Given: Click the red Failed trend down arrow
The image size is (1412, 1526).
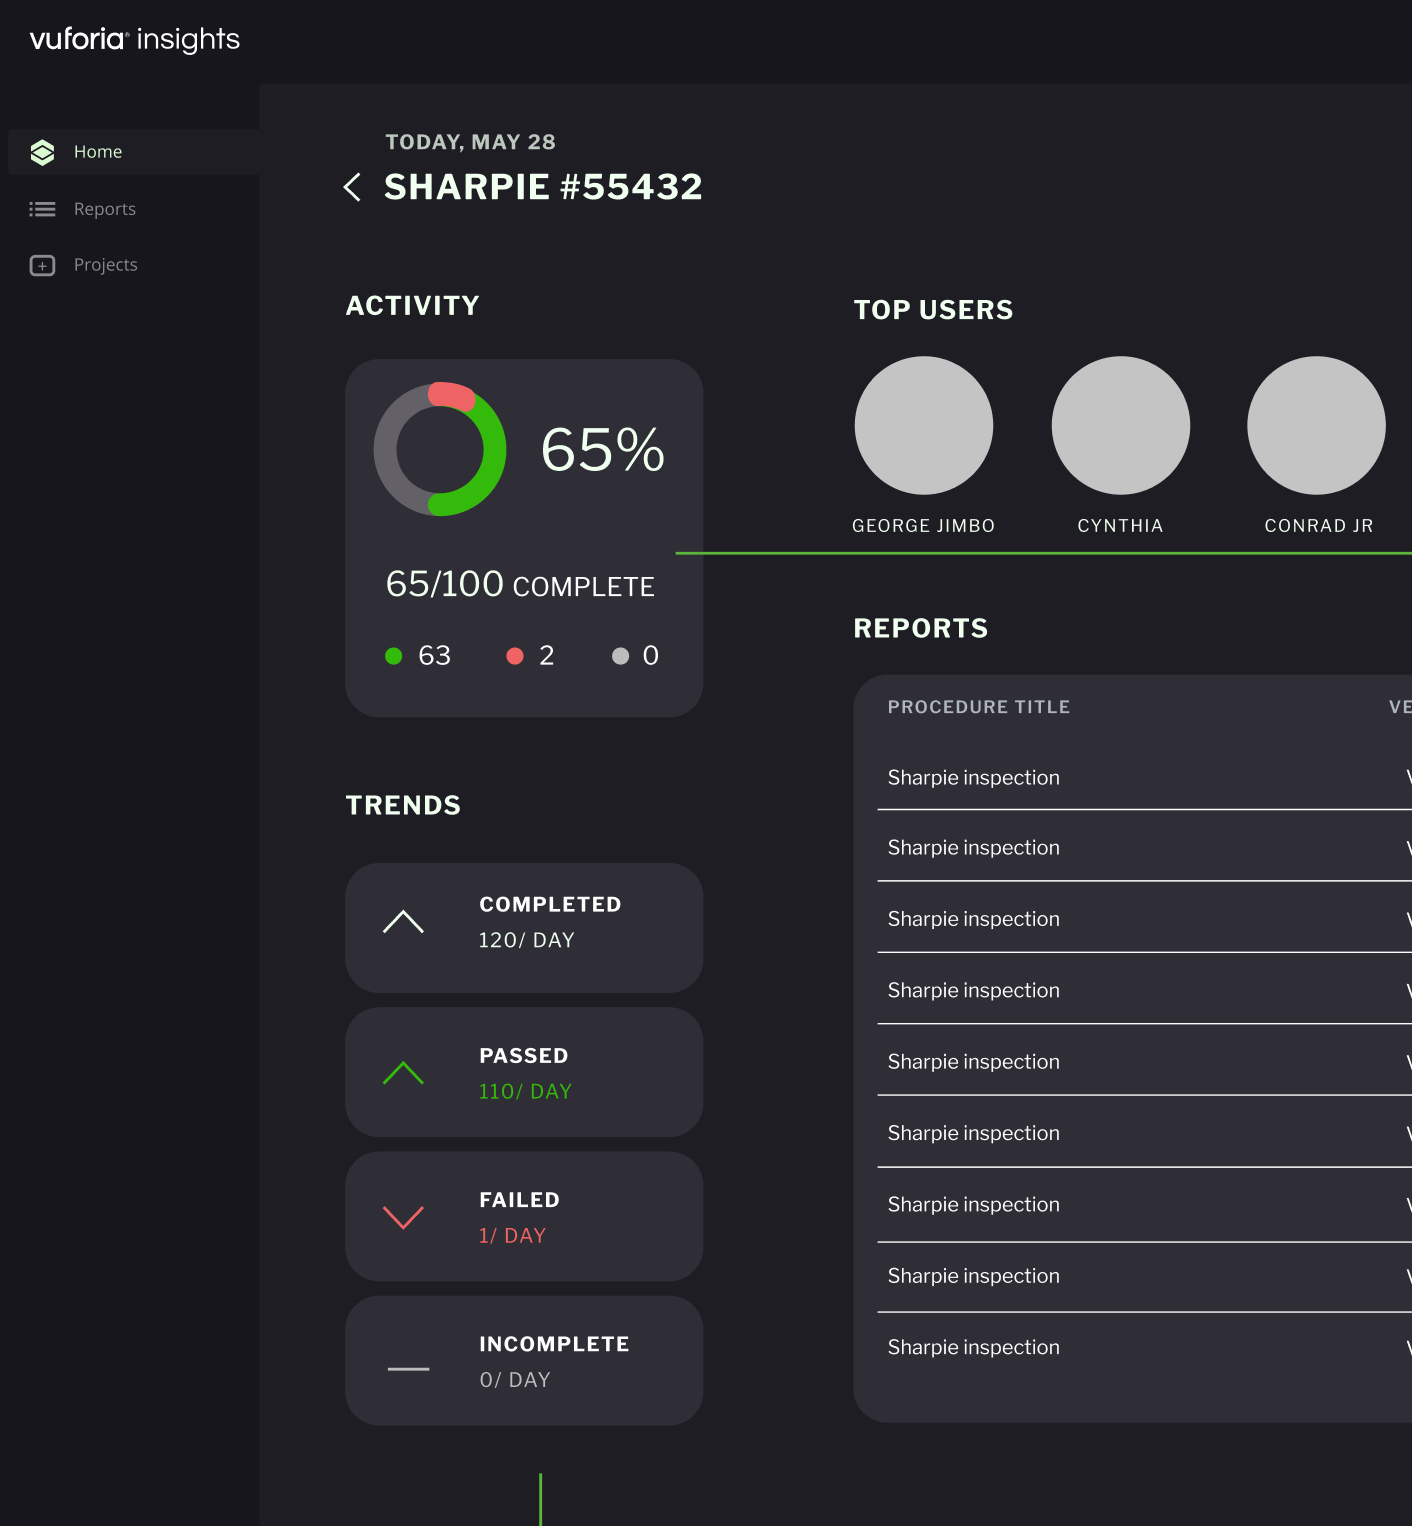Looking at the screenshot, I should pos(403,1217).
